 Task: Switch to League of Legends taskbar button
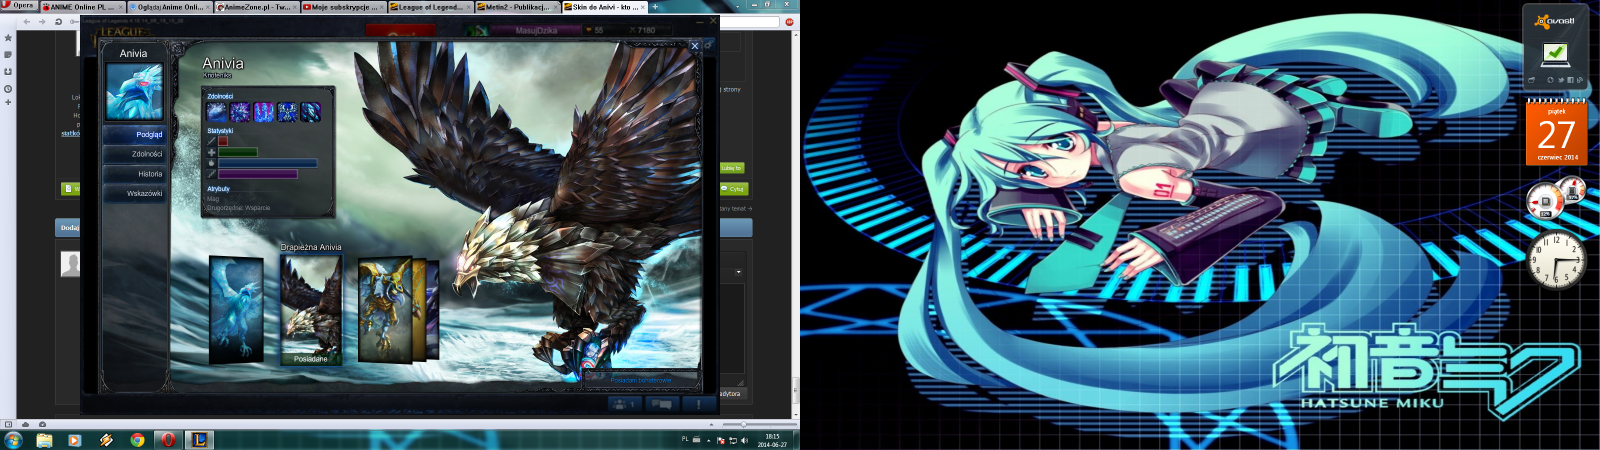[x=200, y=440]
